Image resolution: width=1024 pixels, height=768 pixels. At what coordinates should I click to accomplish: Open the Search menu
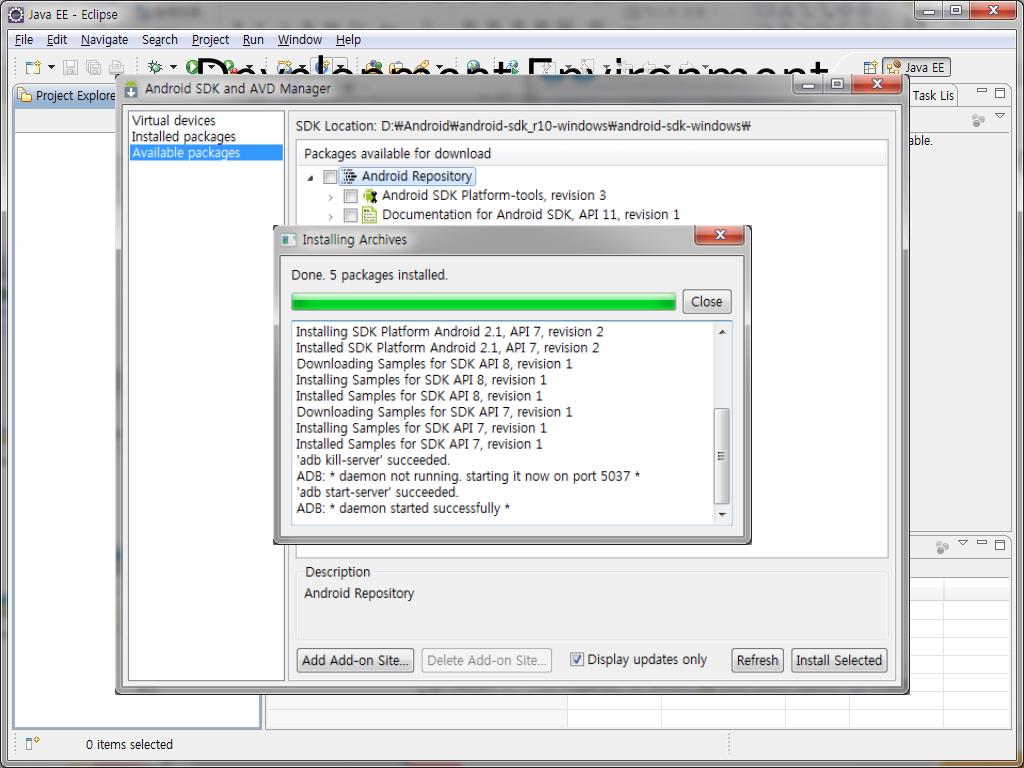tap(160, 40)
